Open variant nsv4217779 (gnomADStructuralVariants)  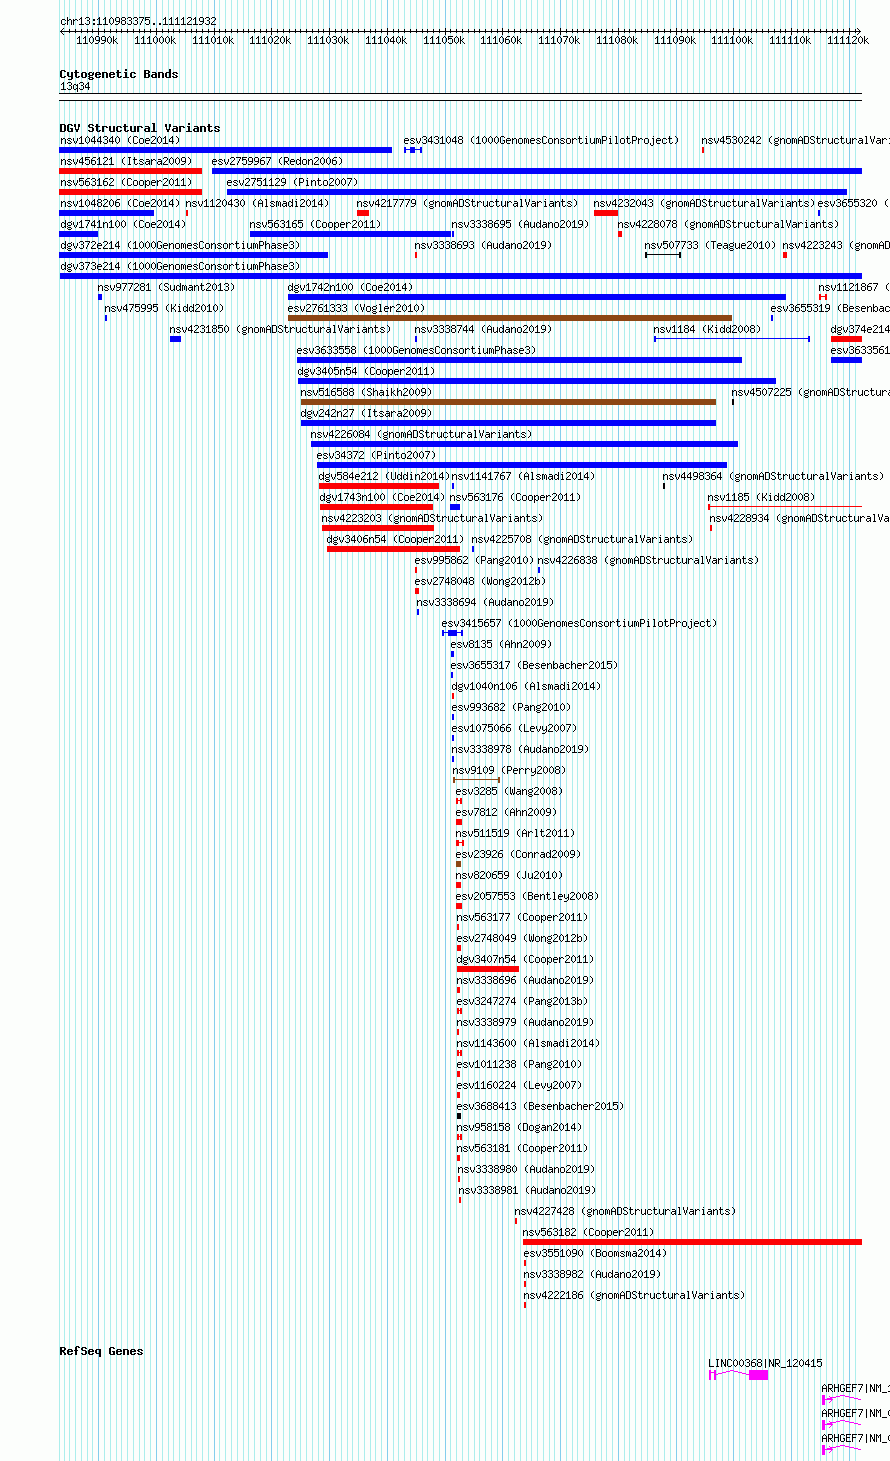(x=467, y=203)
